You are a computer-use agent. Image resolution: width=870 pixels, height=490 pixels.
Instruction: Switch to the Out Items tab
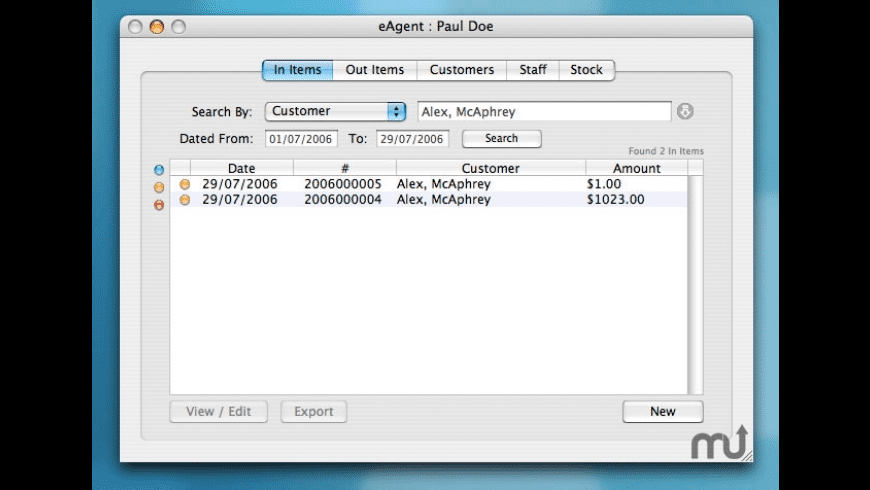(x=375, y=70)
